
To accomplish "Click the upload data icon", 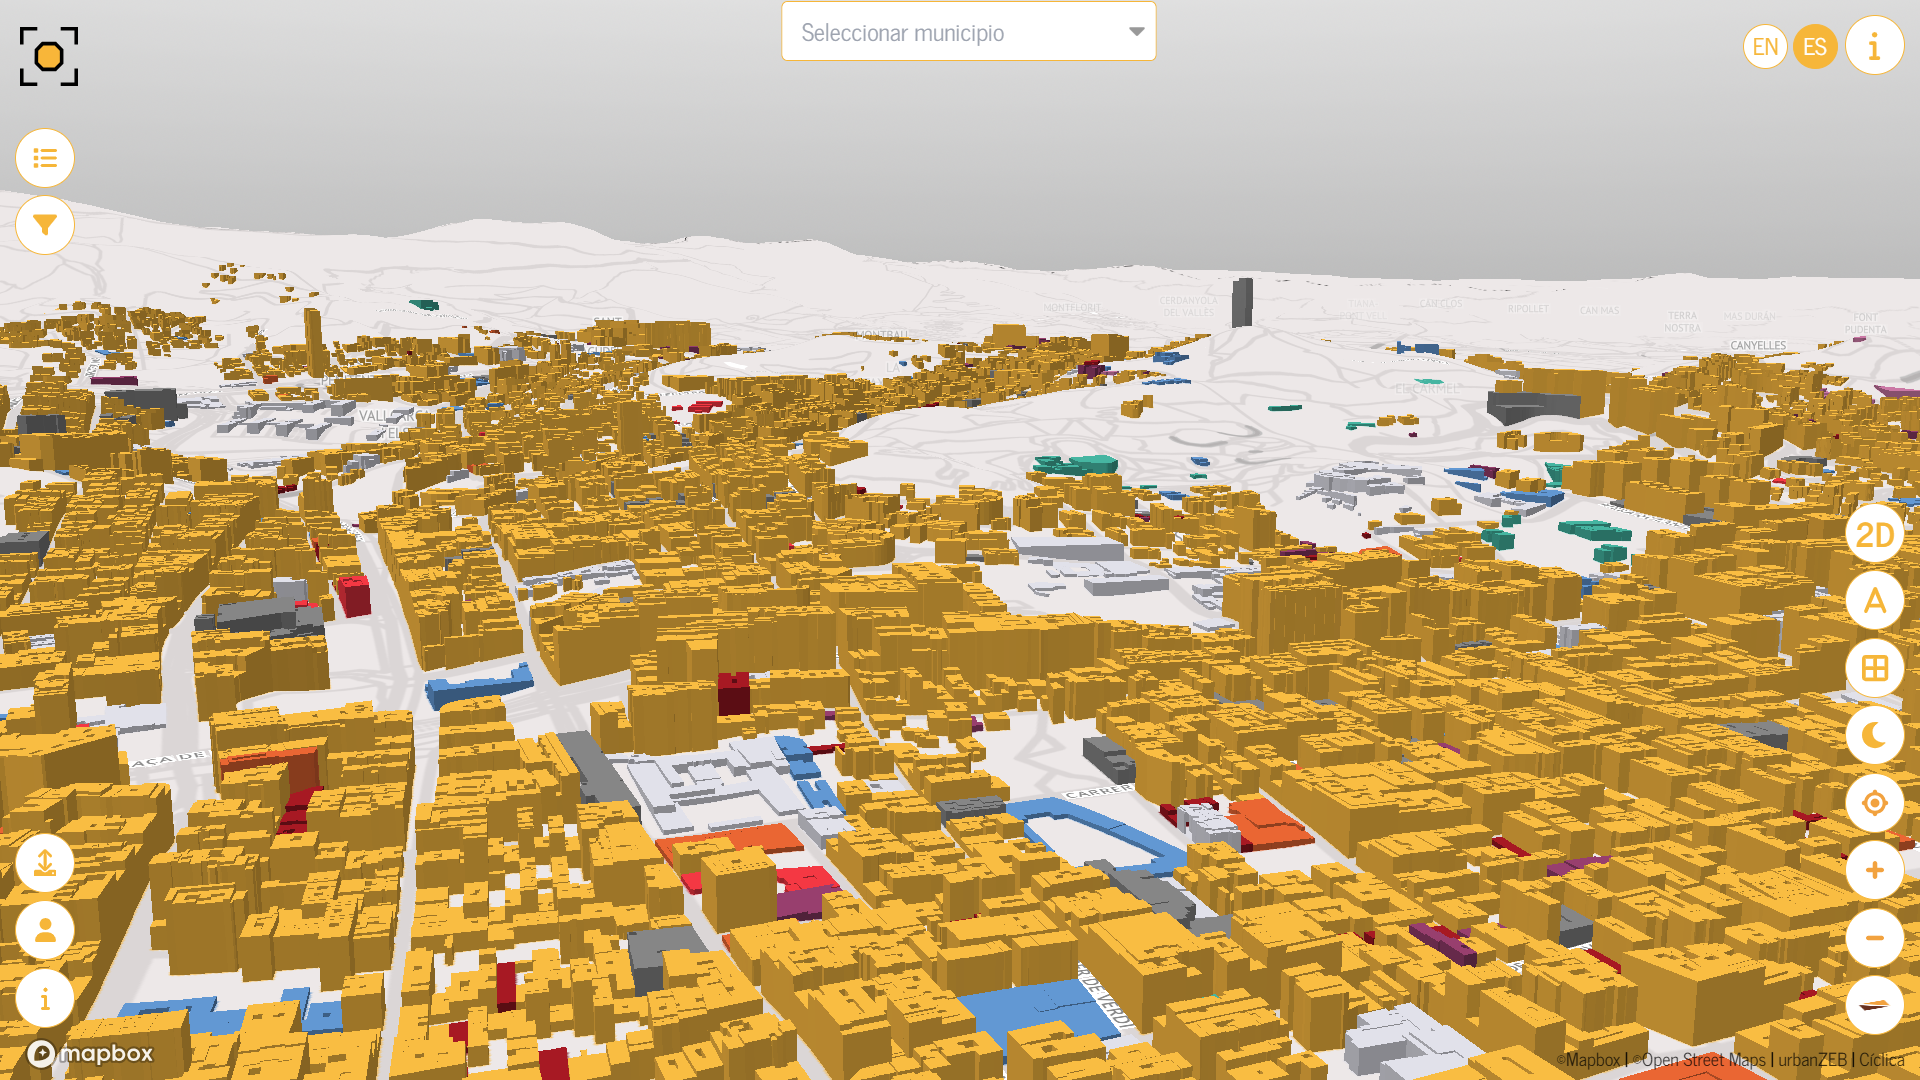I will (45, 863).
